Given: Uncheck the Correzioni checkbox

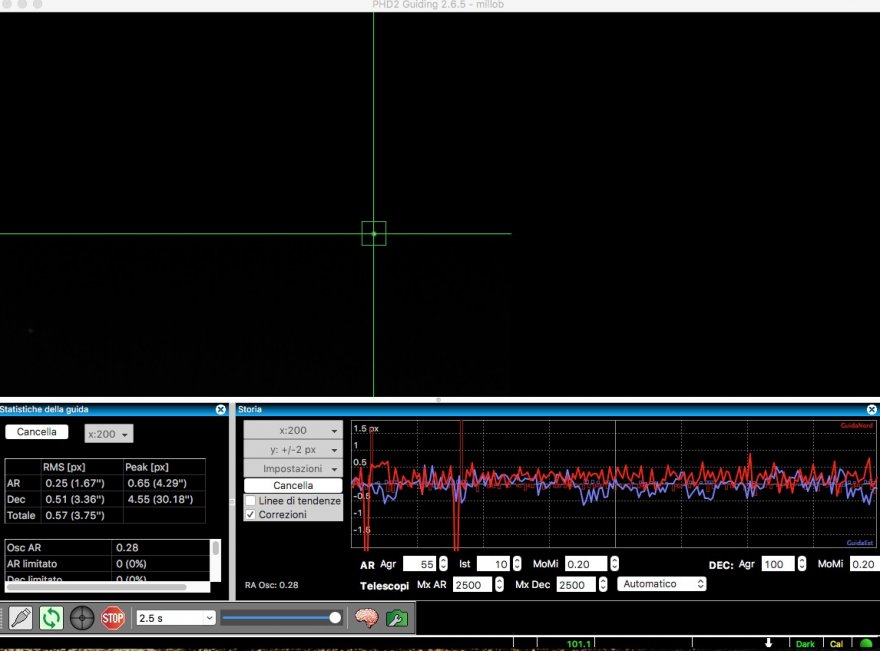Looking at the screenshot, I should coord(251,514).
